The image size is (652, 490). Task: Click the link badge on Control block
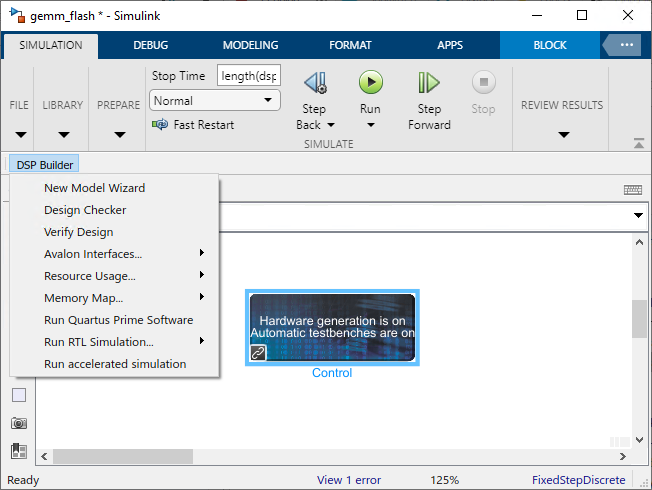pos(258,353)
